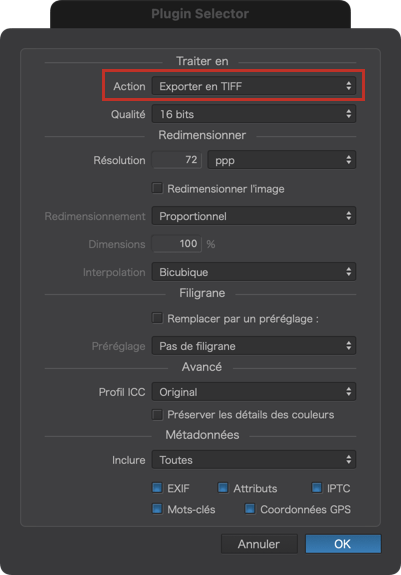The image size is (401, 575).
Task: Check Remplacer par un préréglage checkbox
Action: pyautogui.click(x=157, y=318)
